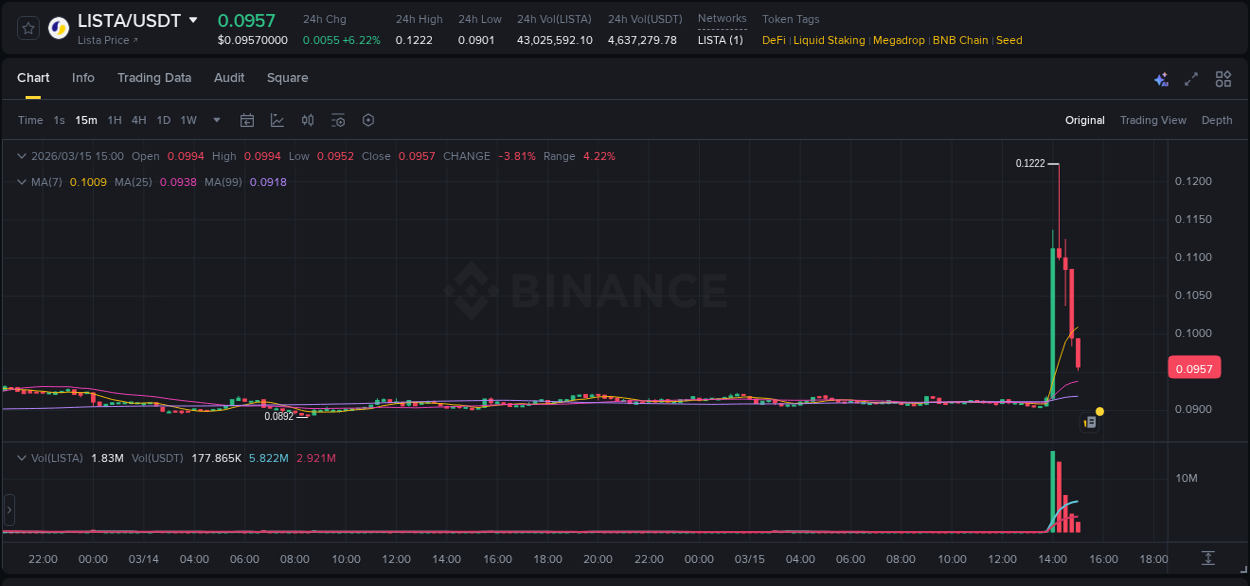Switch chart to Trading View mode

coord(1153,120)
